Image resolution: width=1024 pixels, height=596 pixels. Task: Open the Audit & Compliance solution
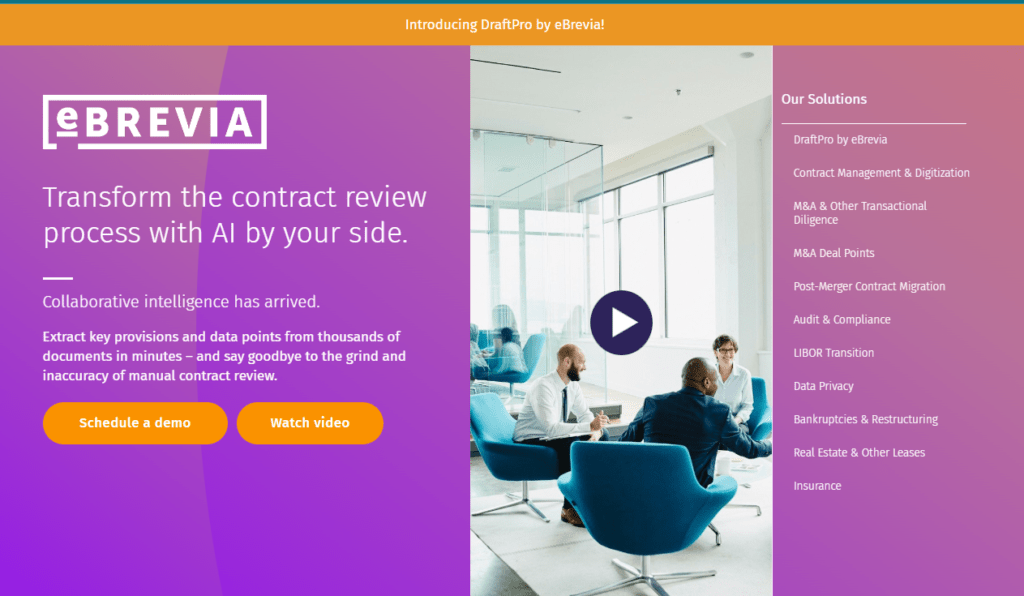point(841,320)
